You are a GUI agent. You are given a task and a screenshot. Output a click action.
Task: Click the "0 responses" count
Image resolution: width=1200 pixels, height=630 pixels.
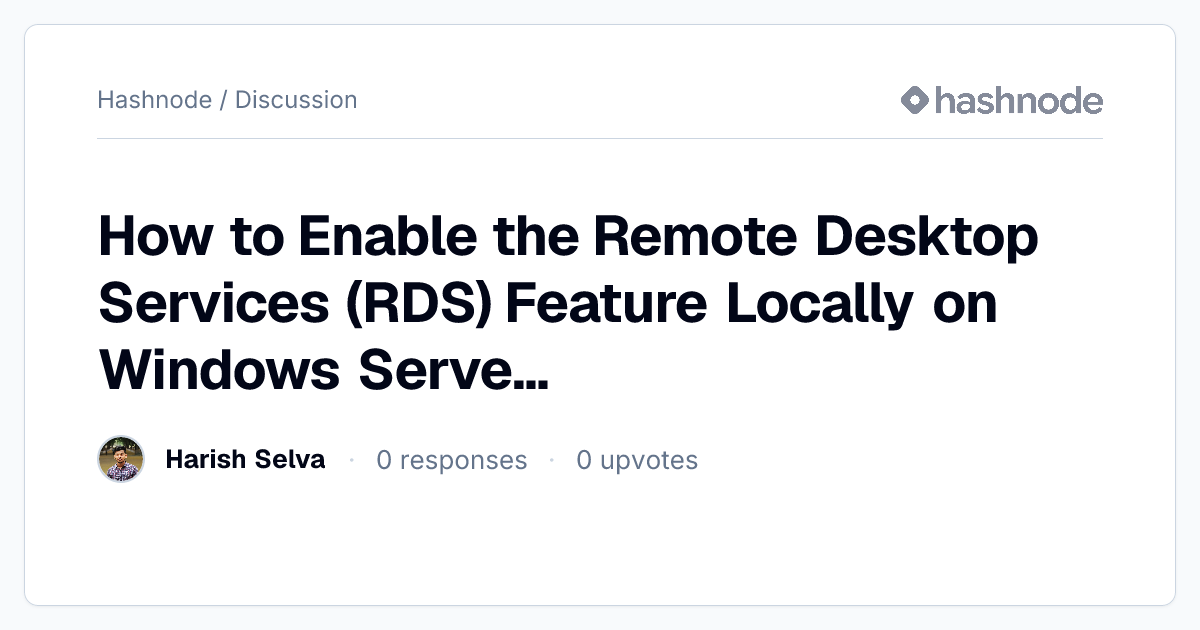pos(451,460)
